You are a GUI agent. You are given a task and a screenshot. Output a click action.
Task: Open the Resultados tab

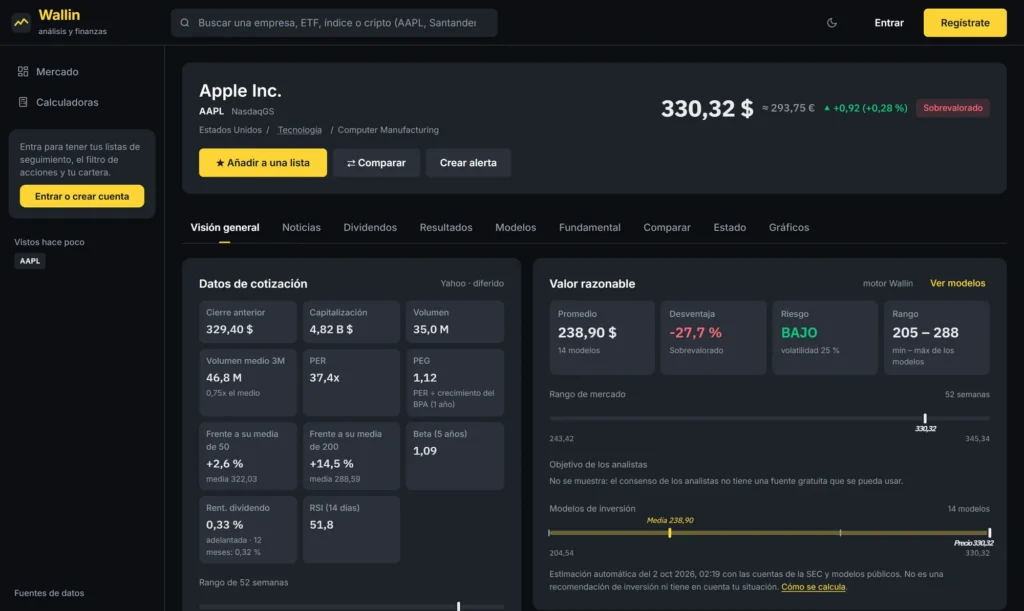coord(445,227)
